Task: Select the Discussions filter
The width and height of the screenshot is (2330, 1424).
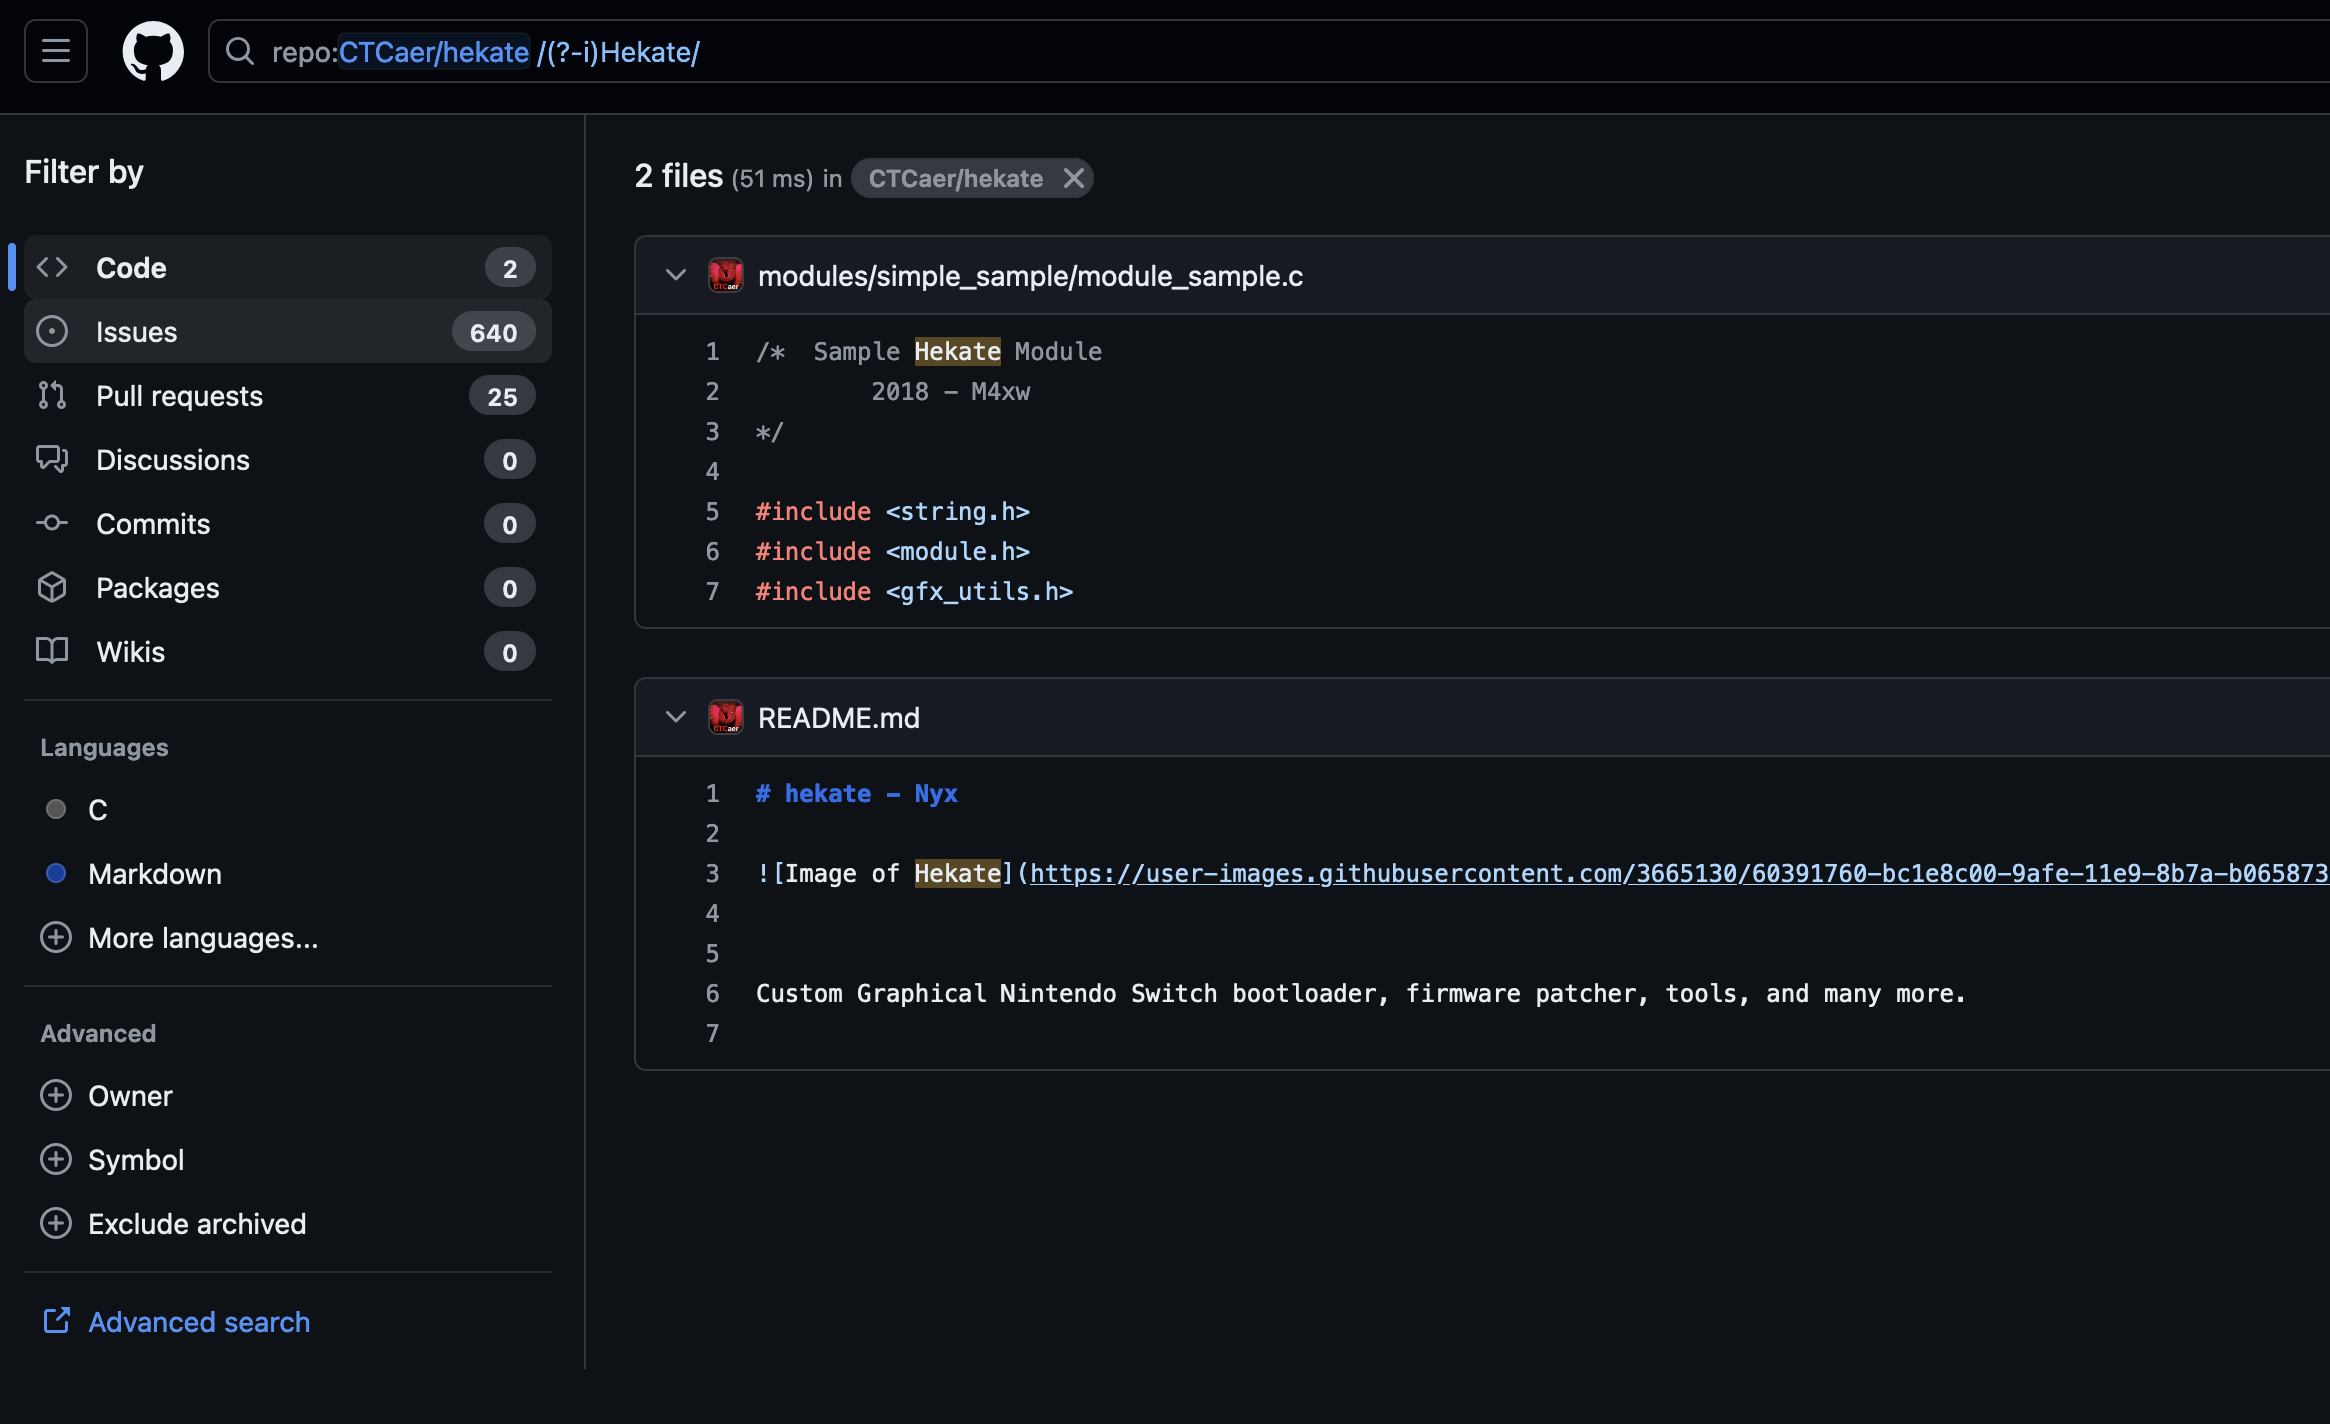Action: (x=287, y=460)
